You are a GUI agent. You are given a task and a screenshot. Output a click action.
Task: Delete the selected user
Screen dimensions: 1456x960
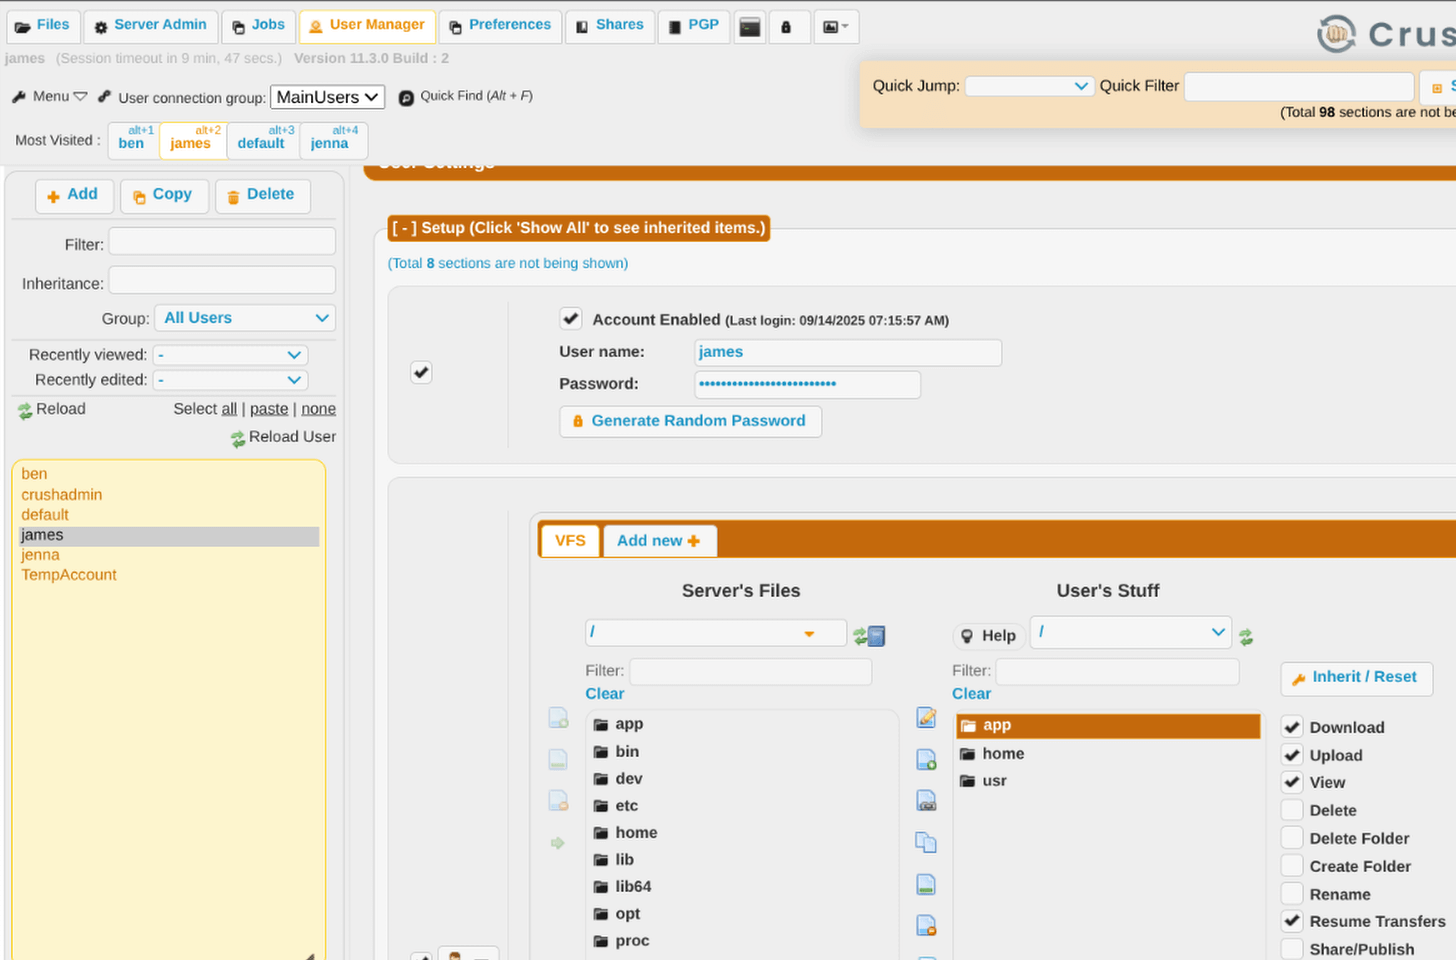point(262,195)
